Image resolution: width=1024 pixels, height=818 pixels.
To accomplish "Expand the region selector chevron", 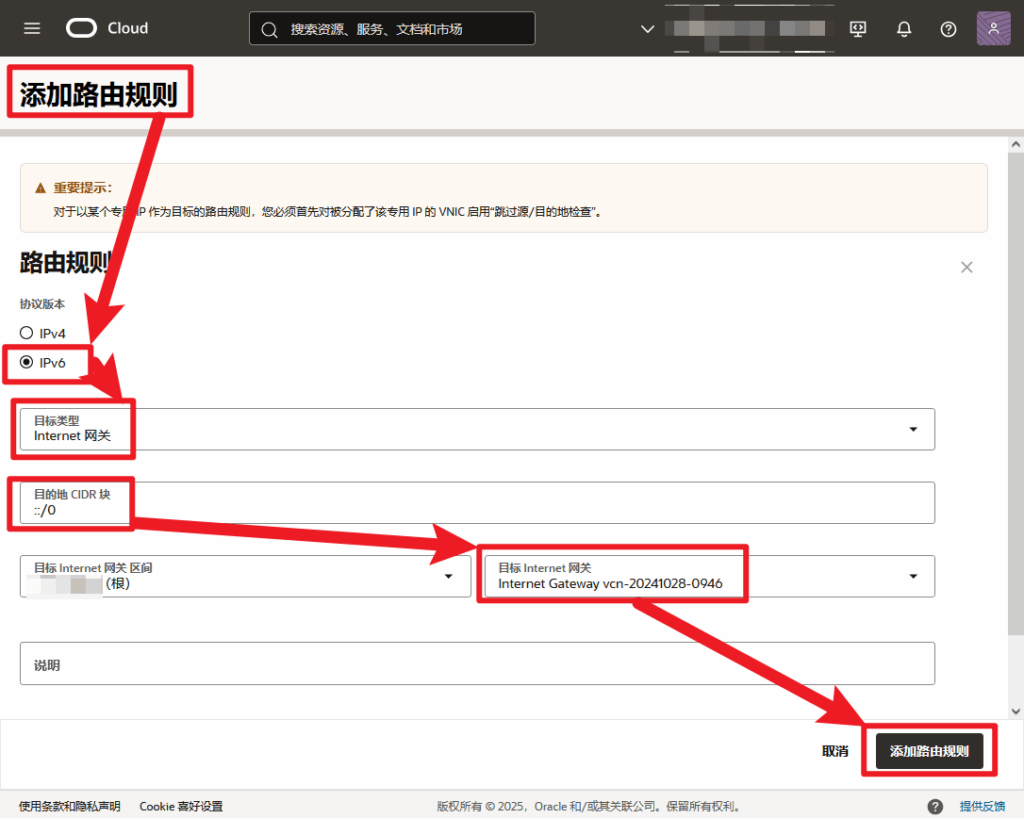I will [647, 29].
